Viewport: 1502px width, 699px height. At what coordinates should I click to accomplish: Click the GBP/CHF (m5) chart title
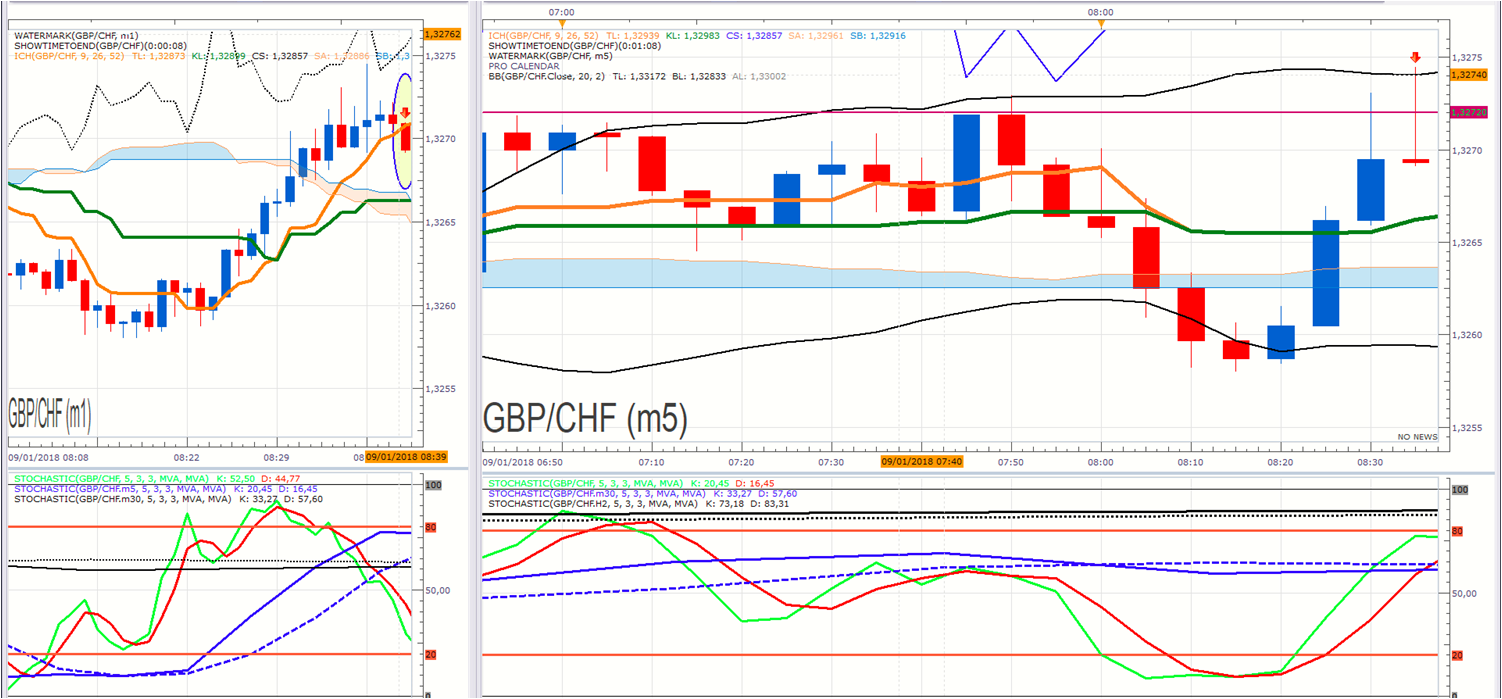[x=586, y=418]
